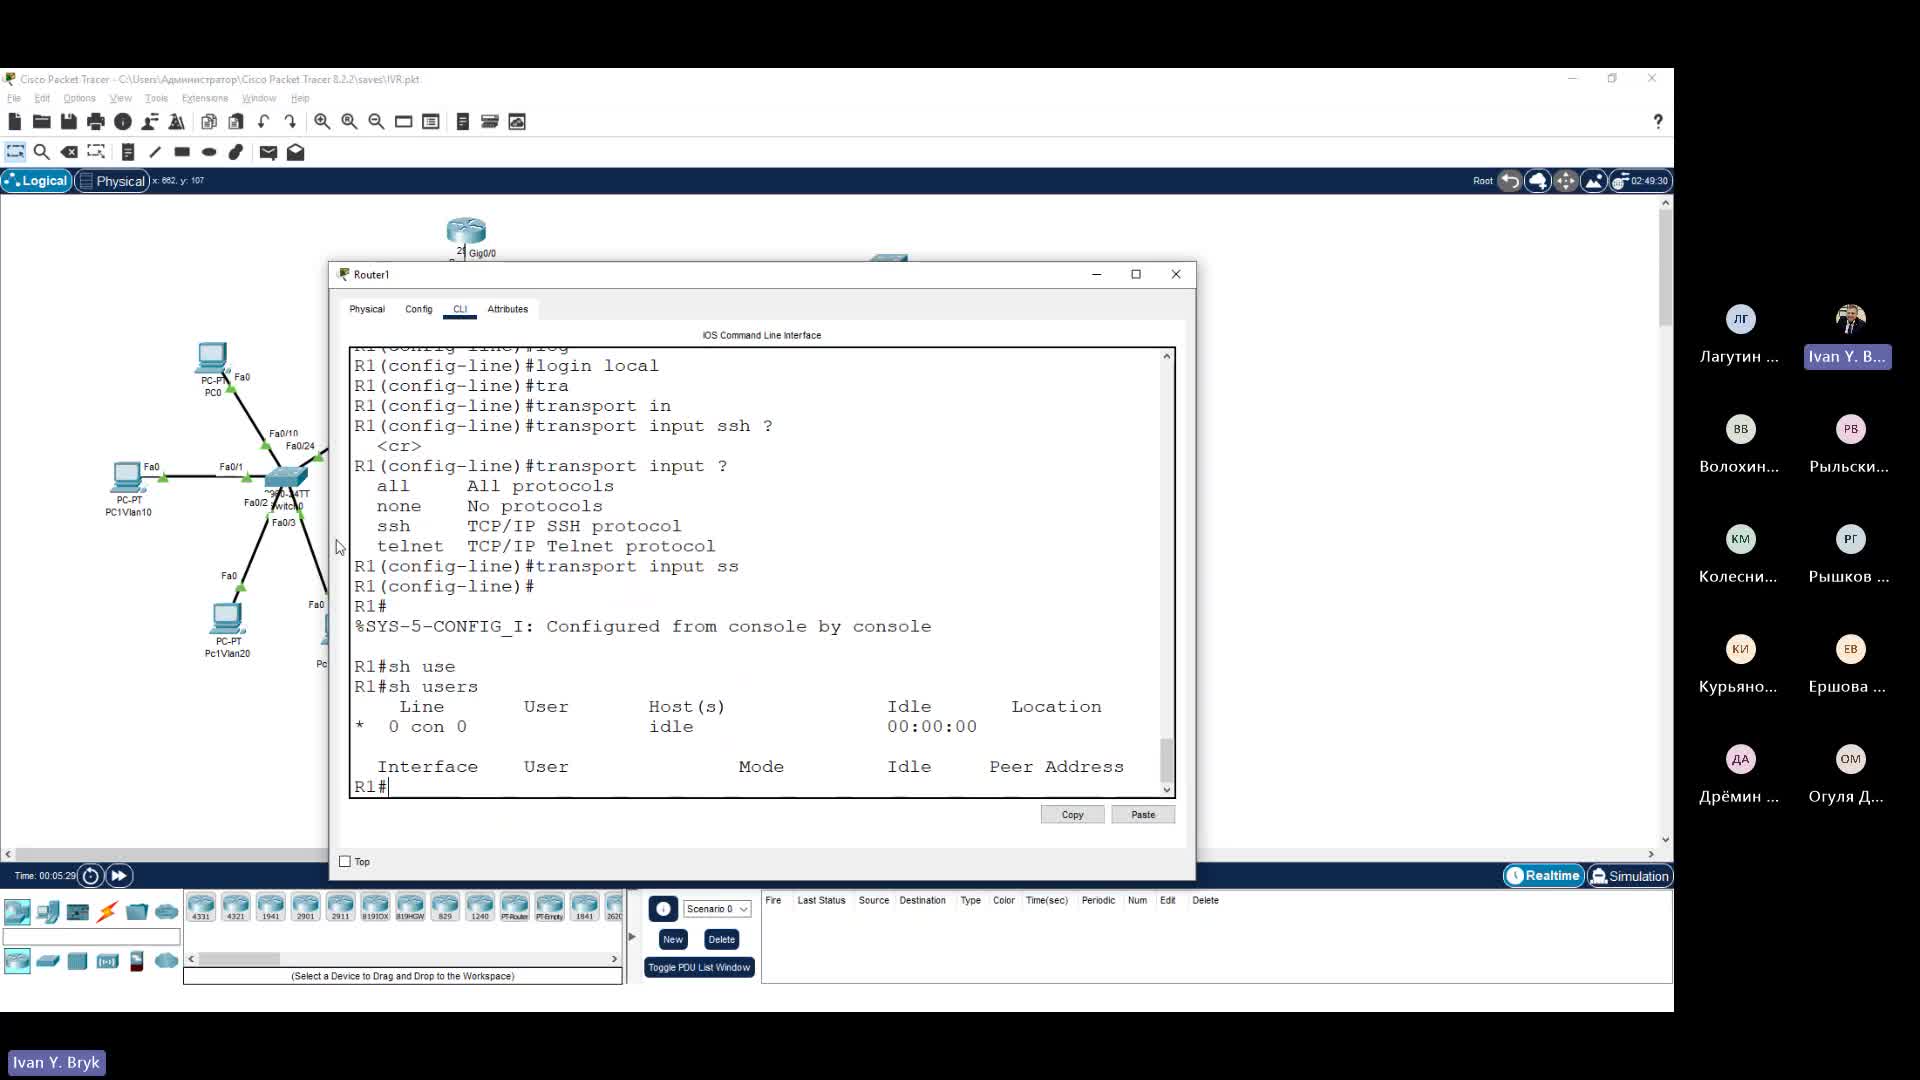Open the Options menu

[x=79, y=98]
